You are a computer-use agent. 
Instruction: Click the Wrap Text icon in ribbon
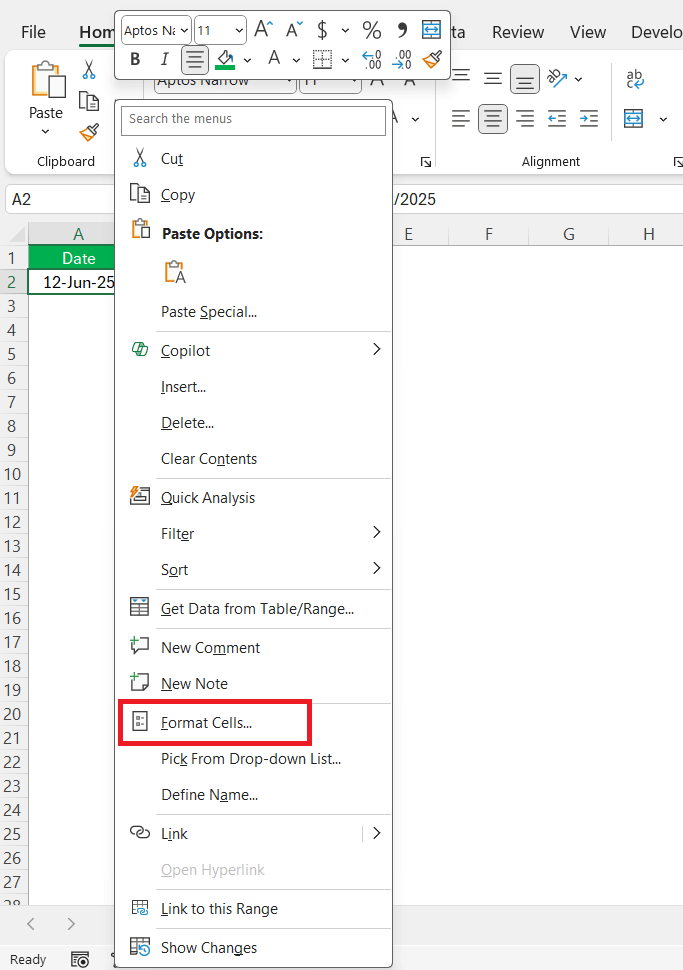pos(635,79)
